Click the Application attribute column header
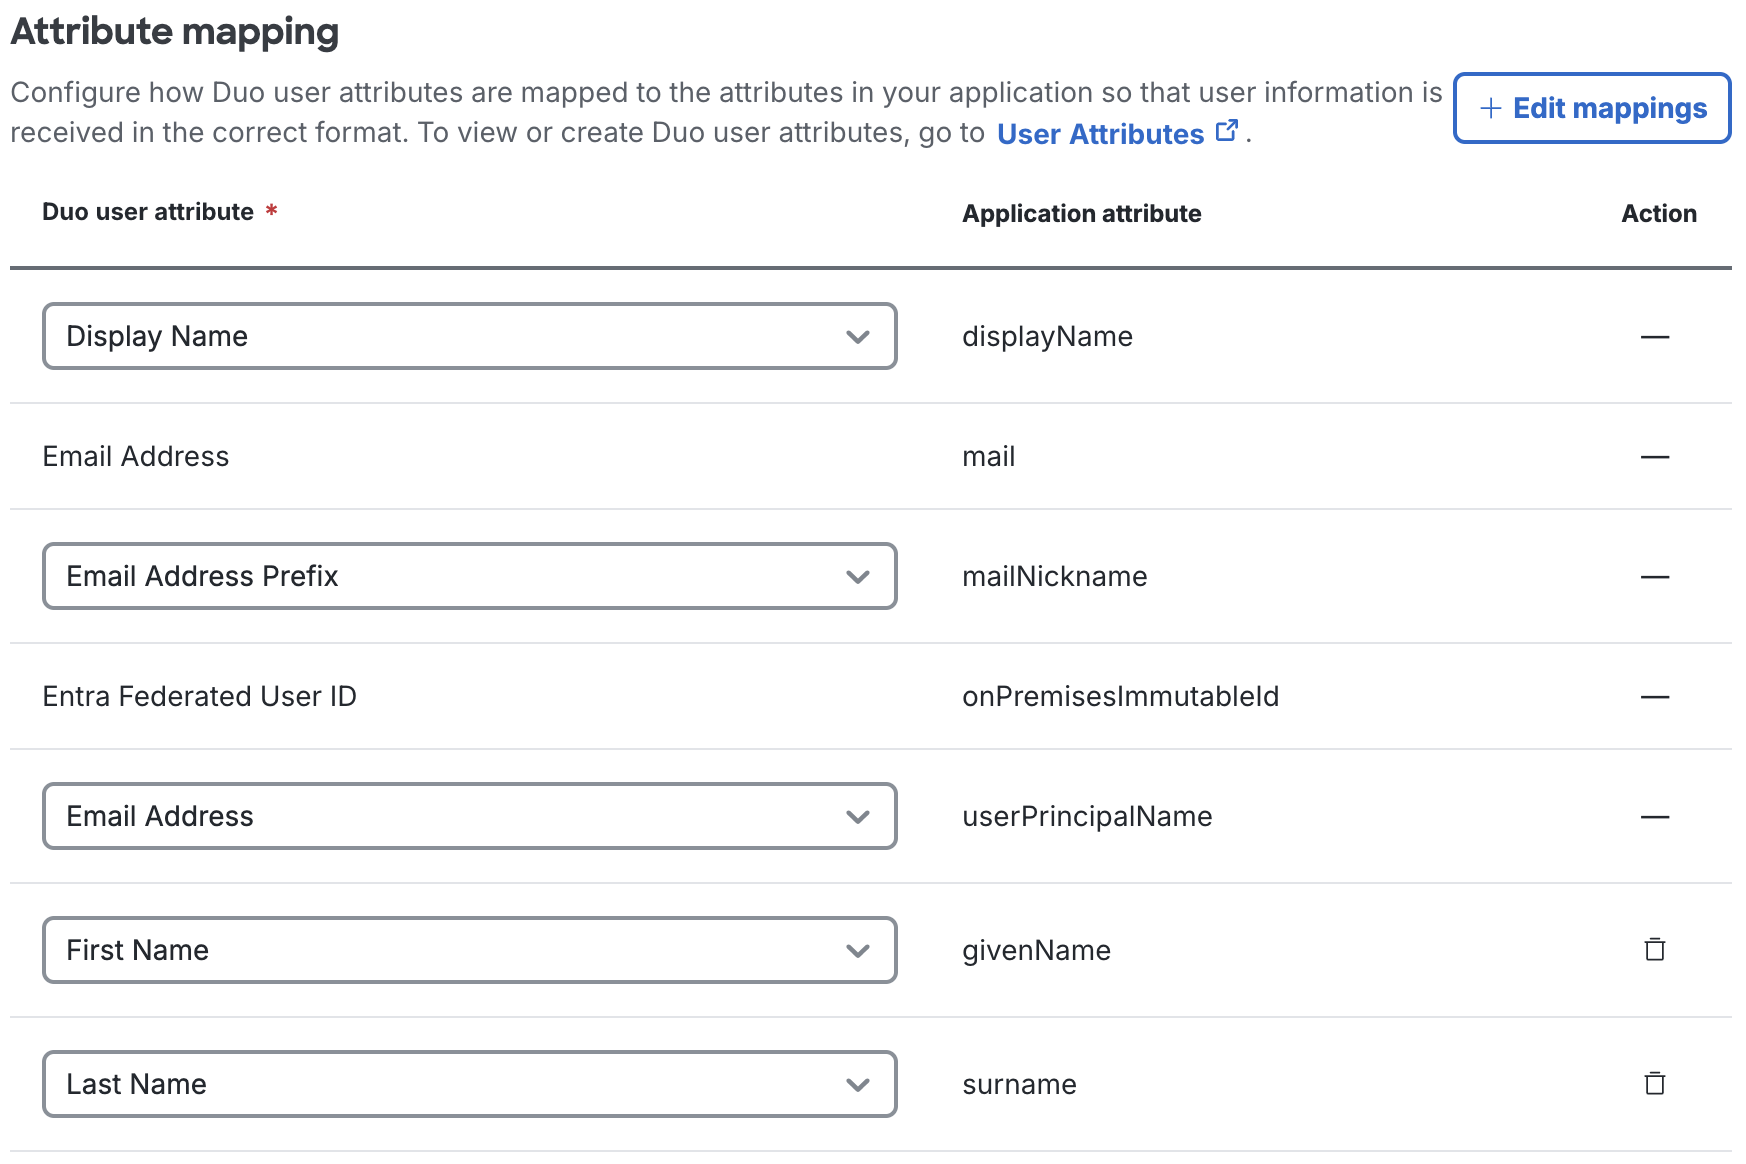This screenshot has height=1164, width=1746. (1081, 213)
